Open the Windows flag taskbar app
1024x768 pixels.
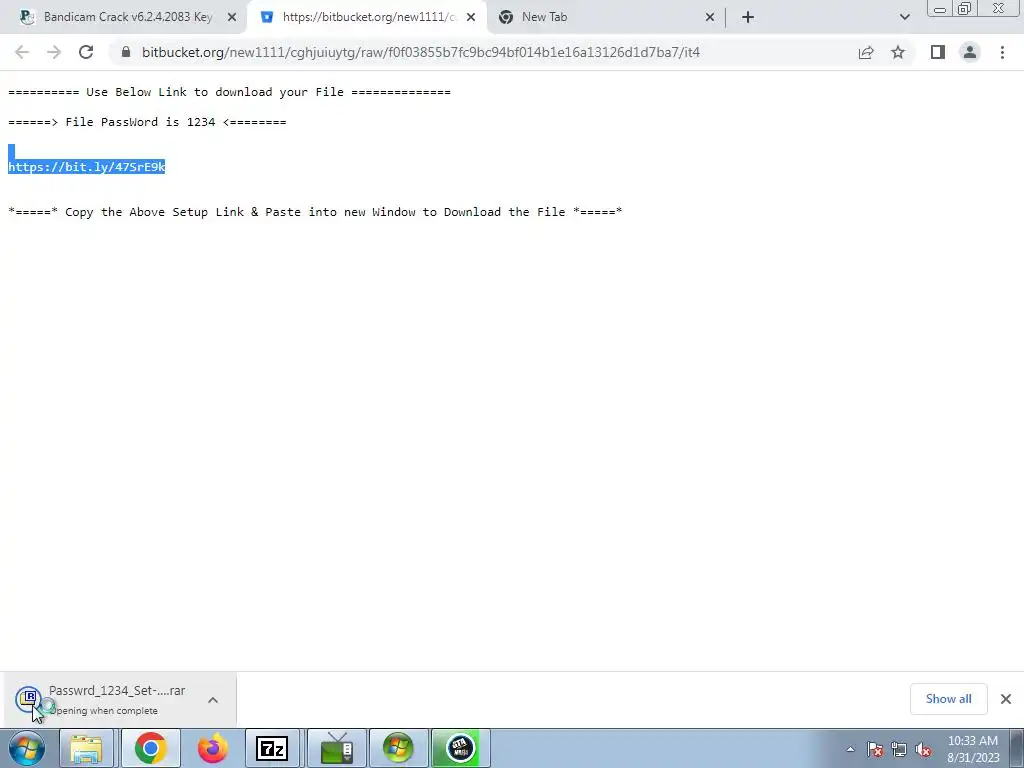[398, 748]
